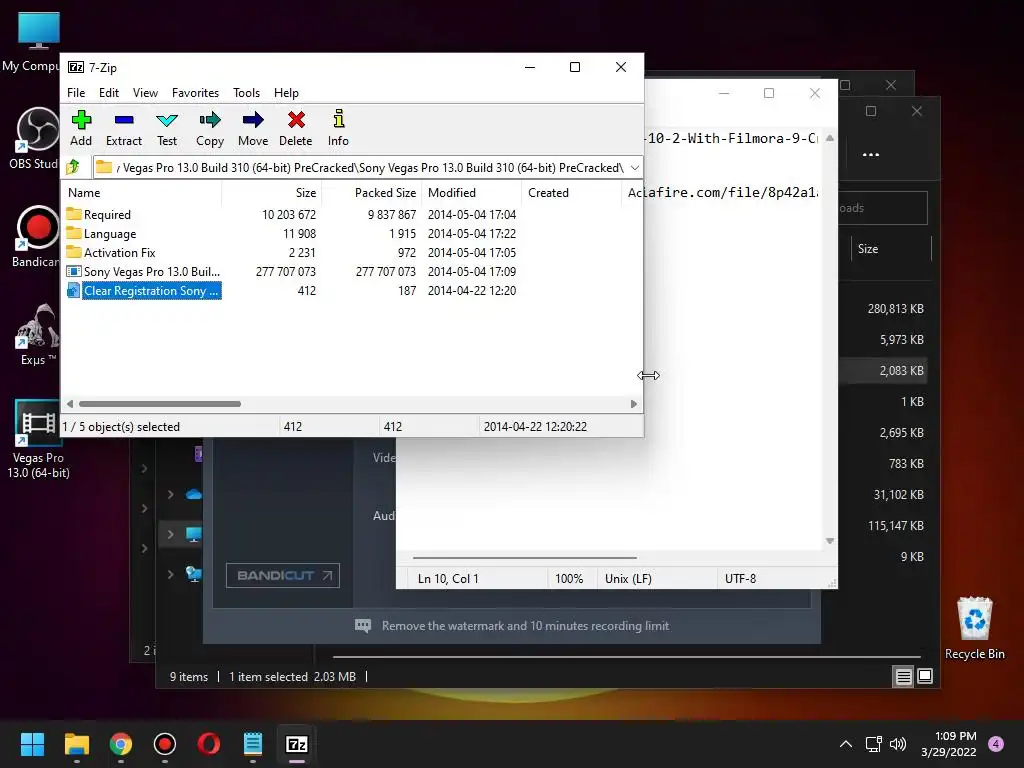Open Google Chrome from the taskbar
The width and height of the screenshot is (1024, 768).
[121, 744]
